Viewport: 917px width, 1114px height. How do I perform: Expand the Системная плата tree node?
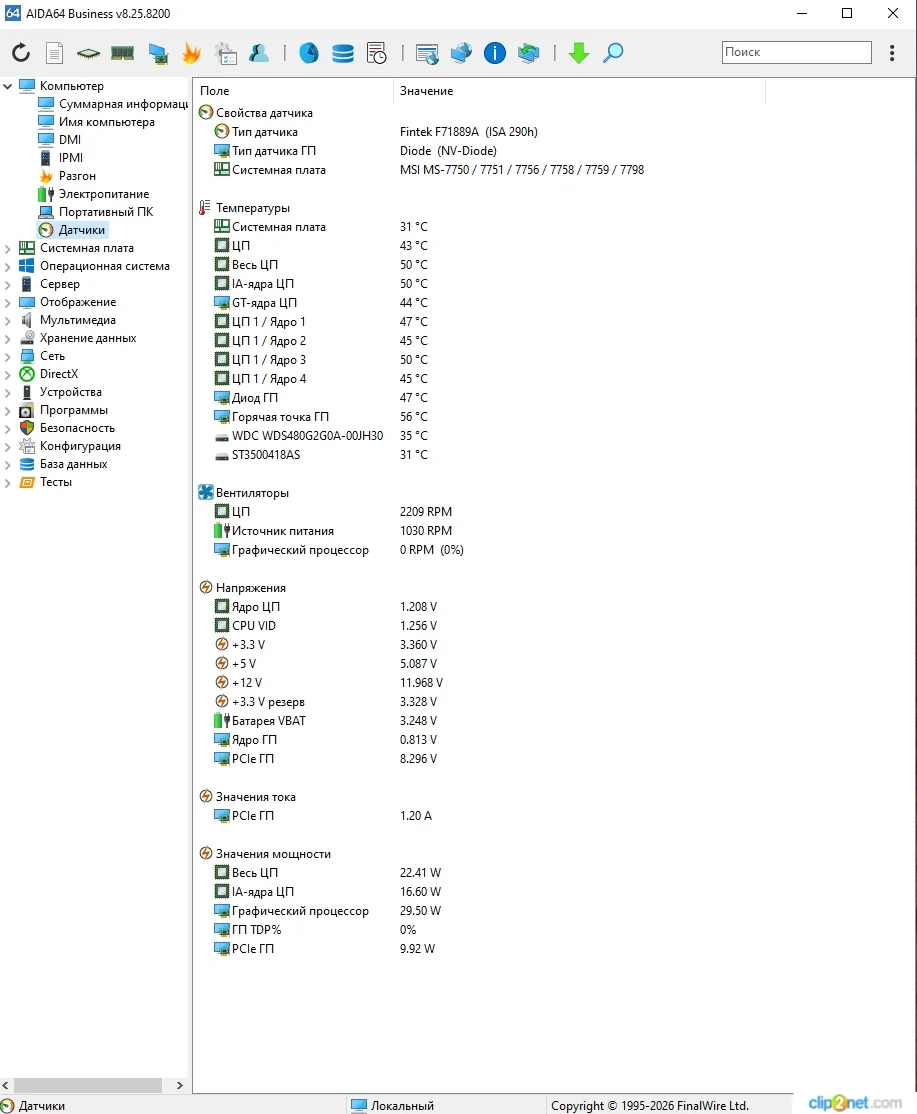8,249
